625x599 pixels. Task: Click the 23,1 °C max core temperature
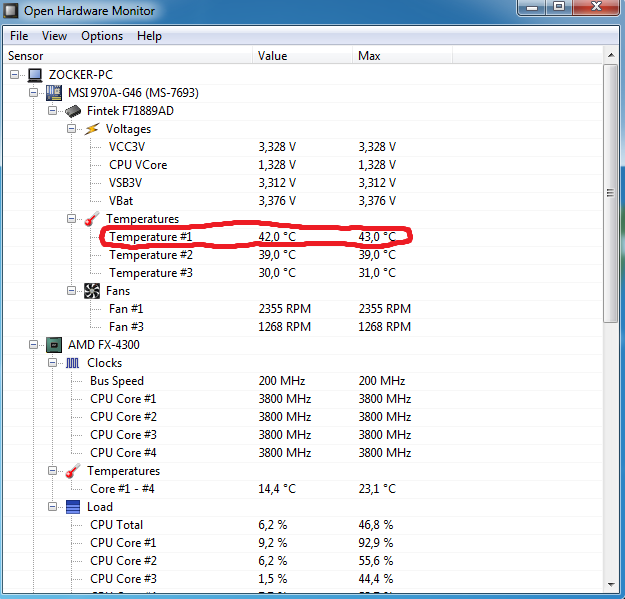[377, 489]
